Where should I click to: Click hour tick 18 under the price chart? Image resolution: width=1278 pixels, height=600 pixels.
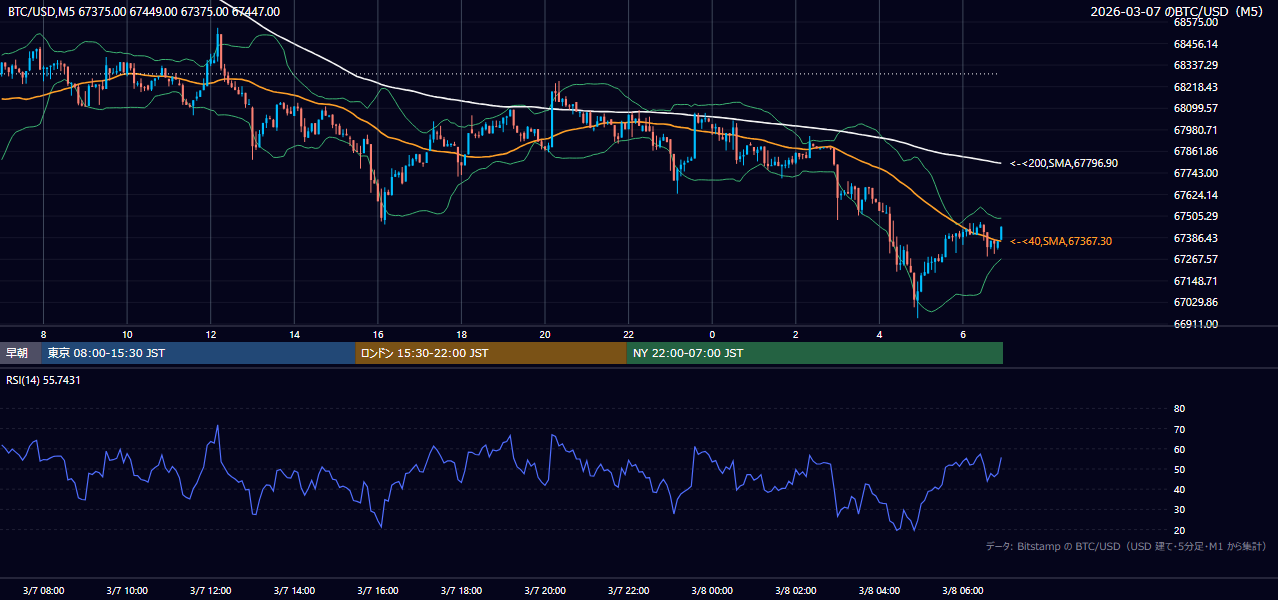pos(461,334)
